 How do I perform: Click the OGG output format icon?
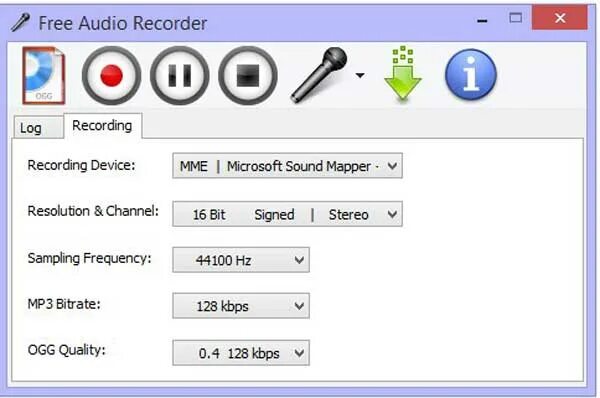click(44, 75)
